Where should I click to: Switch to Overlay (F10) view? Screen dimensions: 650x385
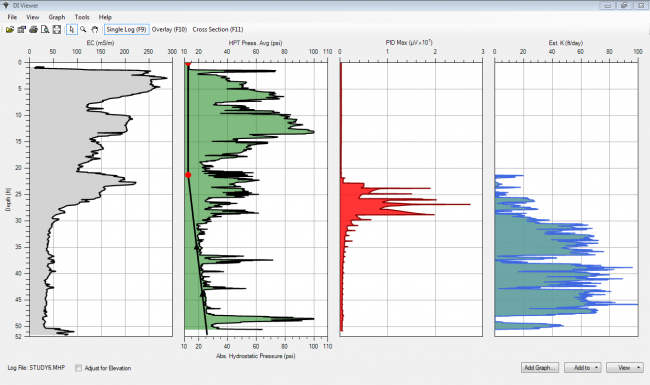tap(169, 29)
